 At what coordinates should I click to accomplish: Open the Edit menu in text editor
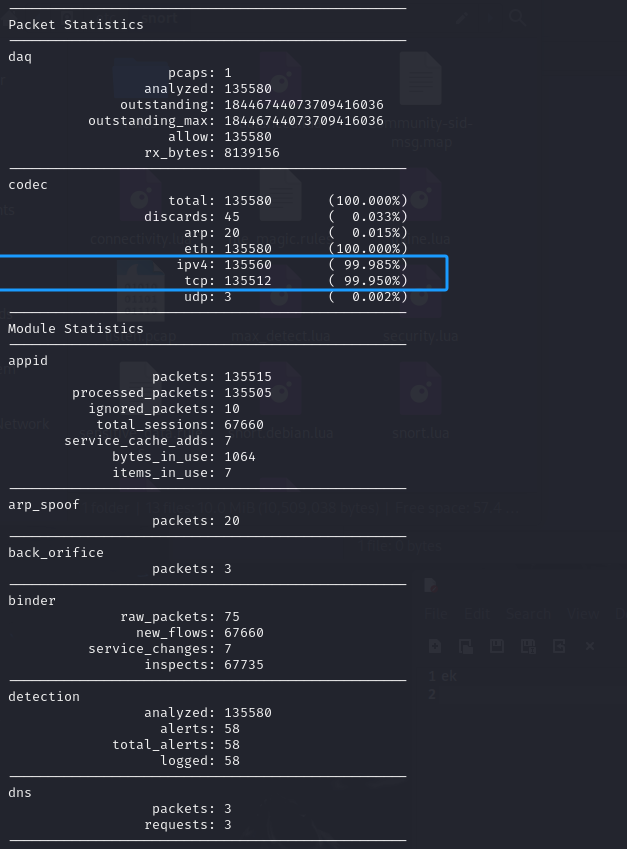click(476, 613)
